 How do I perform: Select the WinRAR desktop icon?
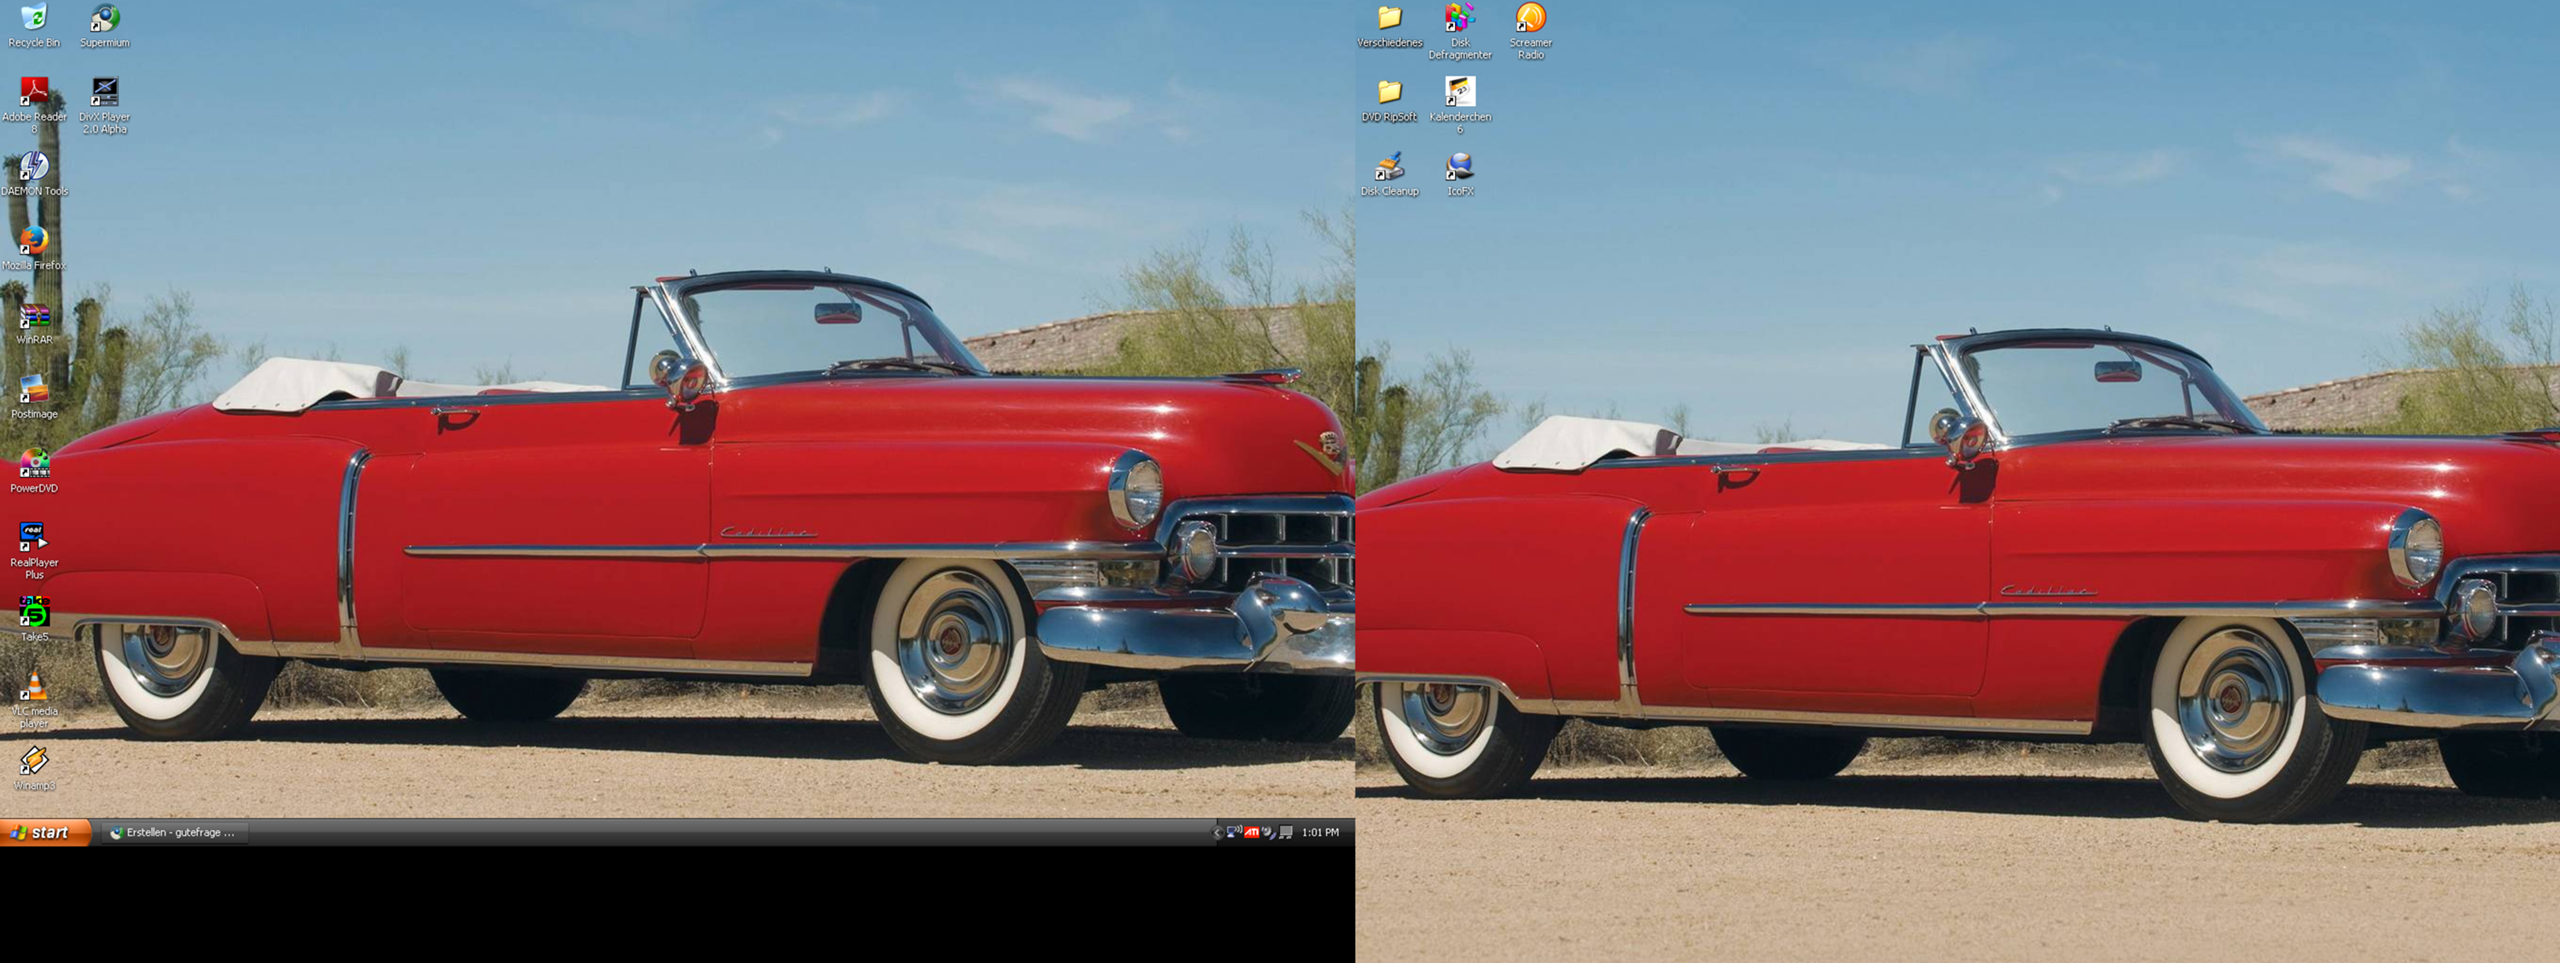point(34,323)
